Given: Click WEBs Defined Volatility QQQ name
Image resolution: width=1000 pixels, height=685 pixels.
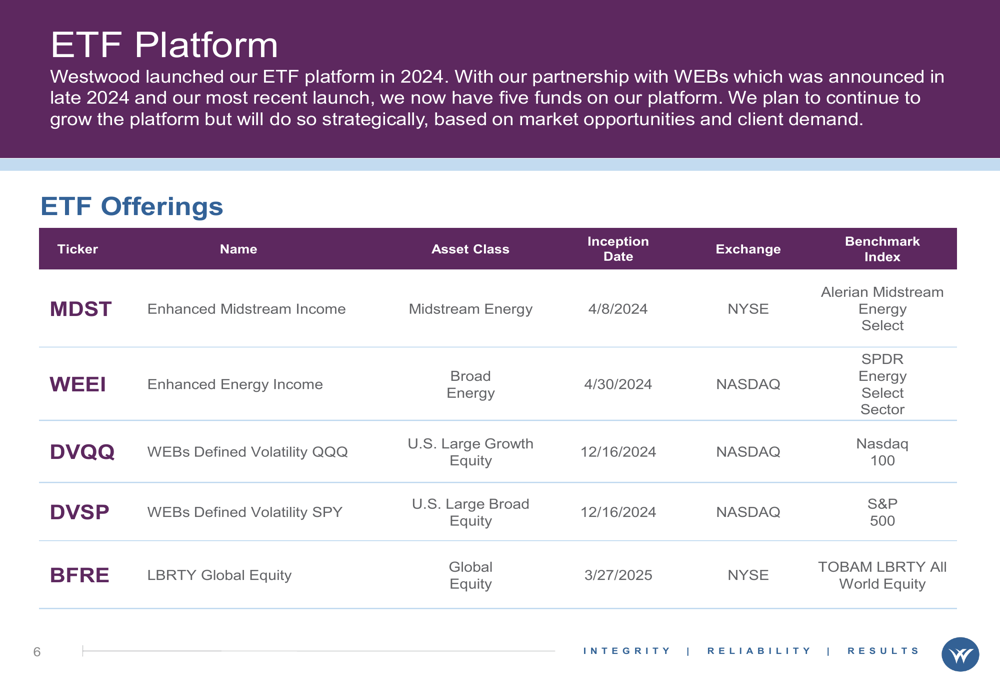Looking at the screenshot, I should tap(247, 452).
